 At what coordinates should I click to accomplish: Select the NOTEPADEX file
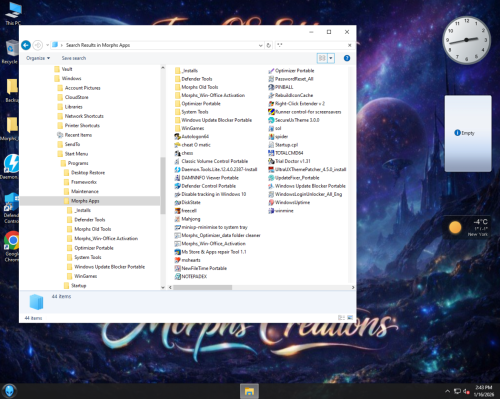(x=191, y=276)
